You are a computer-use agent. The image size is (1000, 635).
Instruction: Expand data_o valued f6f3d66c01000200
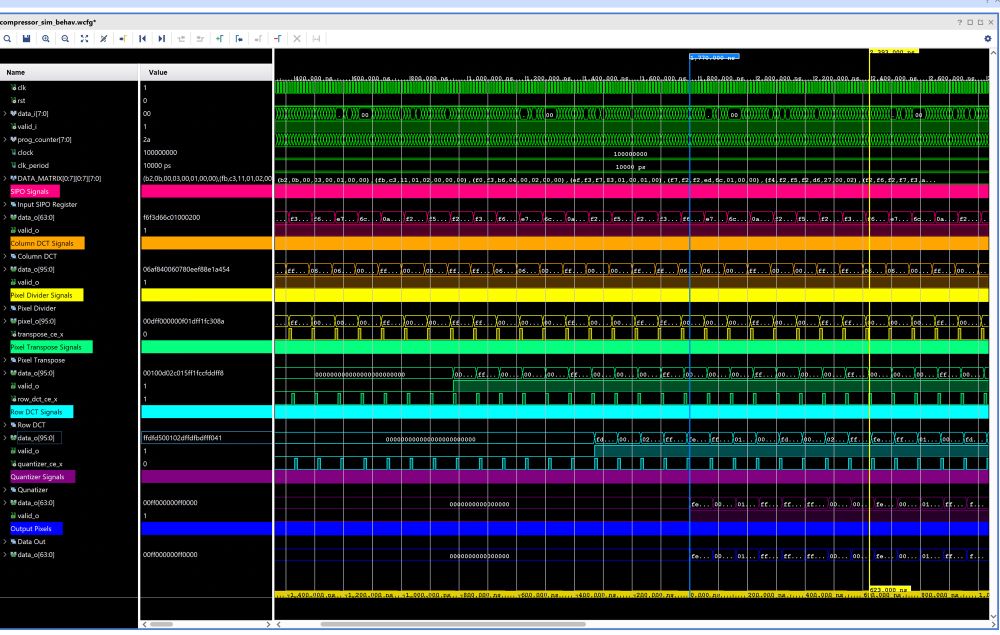click(5, 217)
